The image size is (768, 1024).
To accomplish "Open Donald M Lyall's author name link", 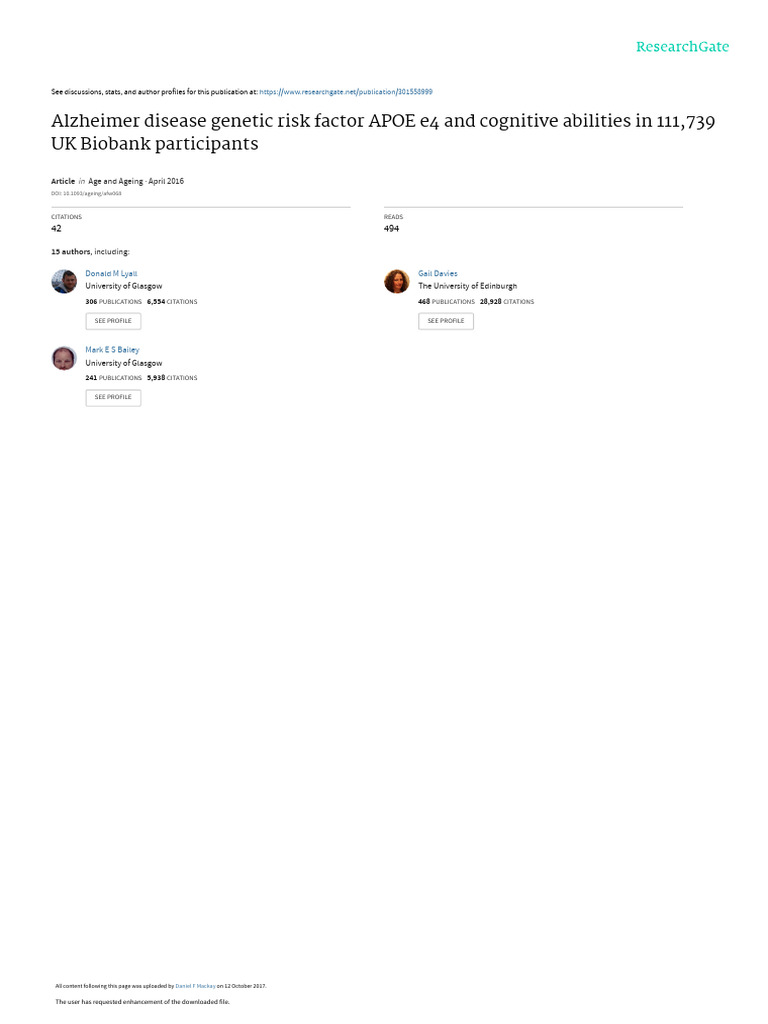I will 111,273.
